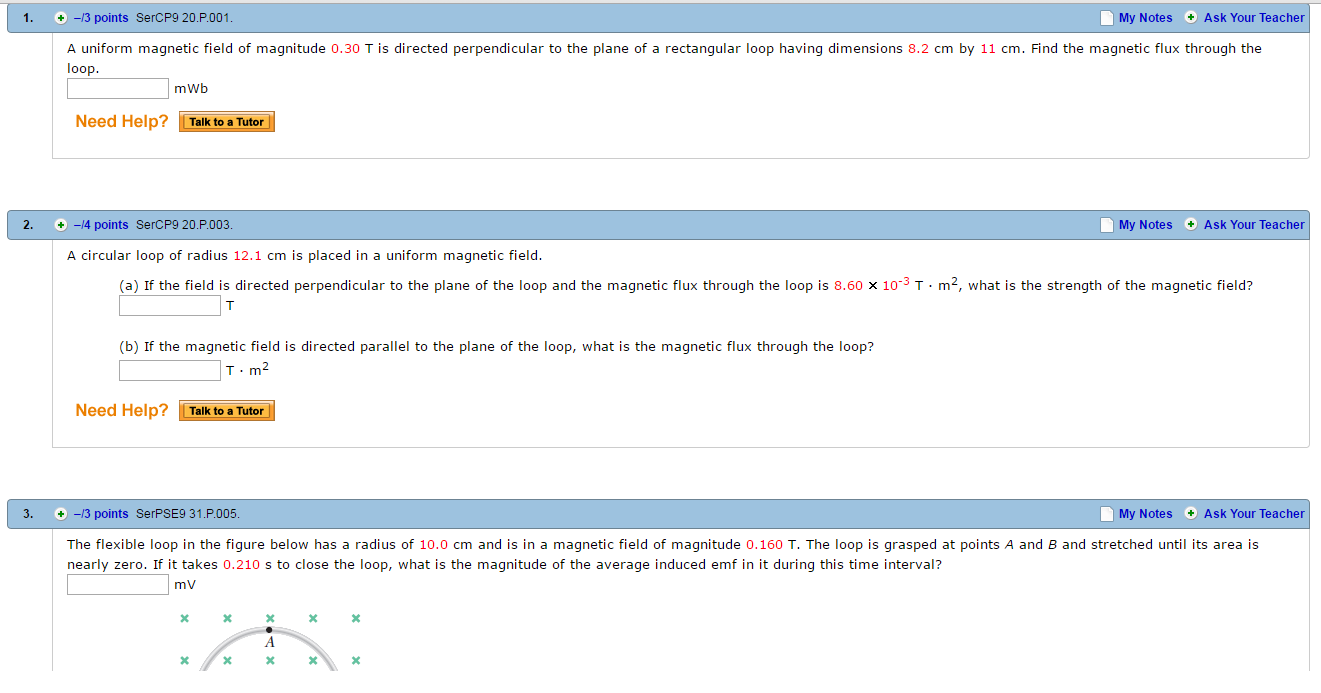Screen dimensions: 1321x693
Task: Click the red 0.210 time value
Action: coord(241,565)
